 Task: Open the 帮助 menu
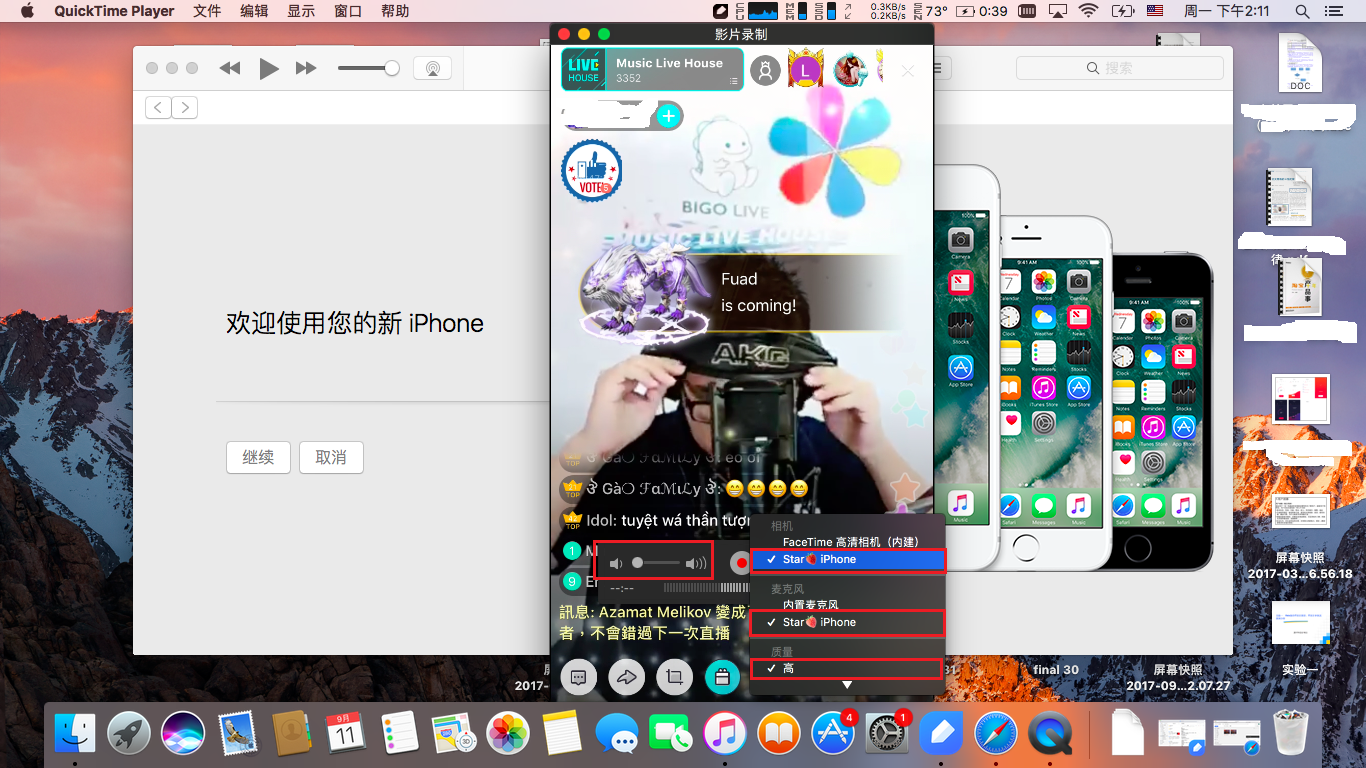coord(395,11)
